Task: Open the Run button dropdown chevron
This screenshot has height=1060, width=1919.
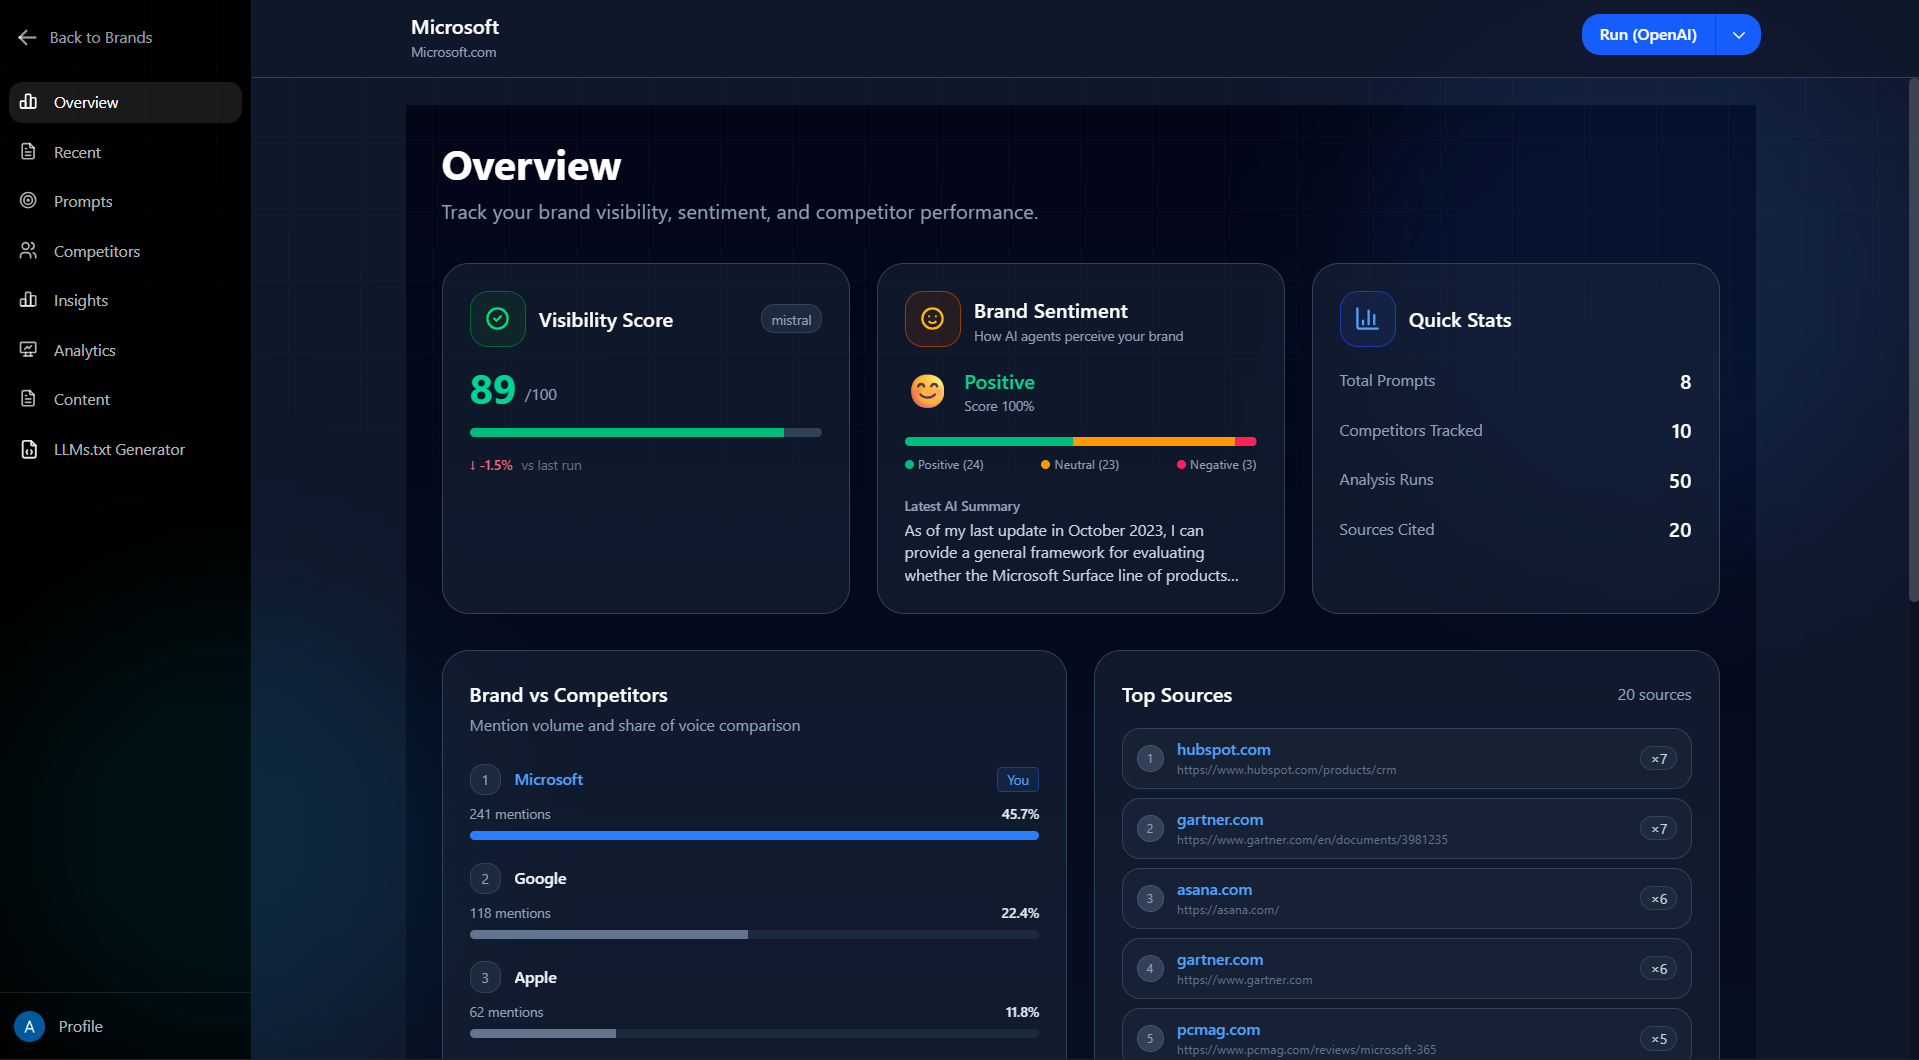Action: click(1739, 35)
